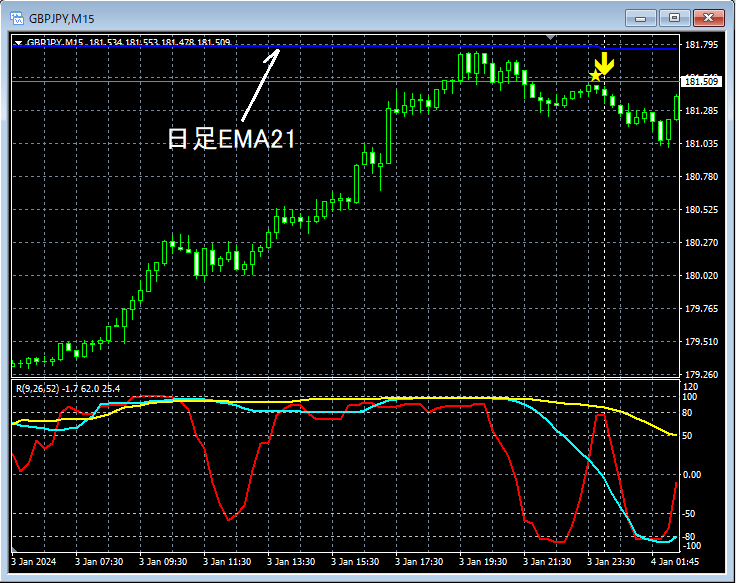
Task: Minimize the GBPJPY,M15 chart window
Action: pyautogui.click(x=640, y=18)
